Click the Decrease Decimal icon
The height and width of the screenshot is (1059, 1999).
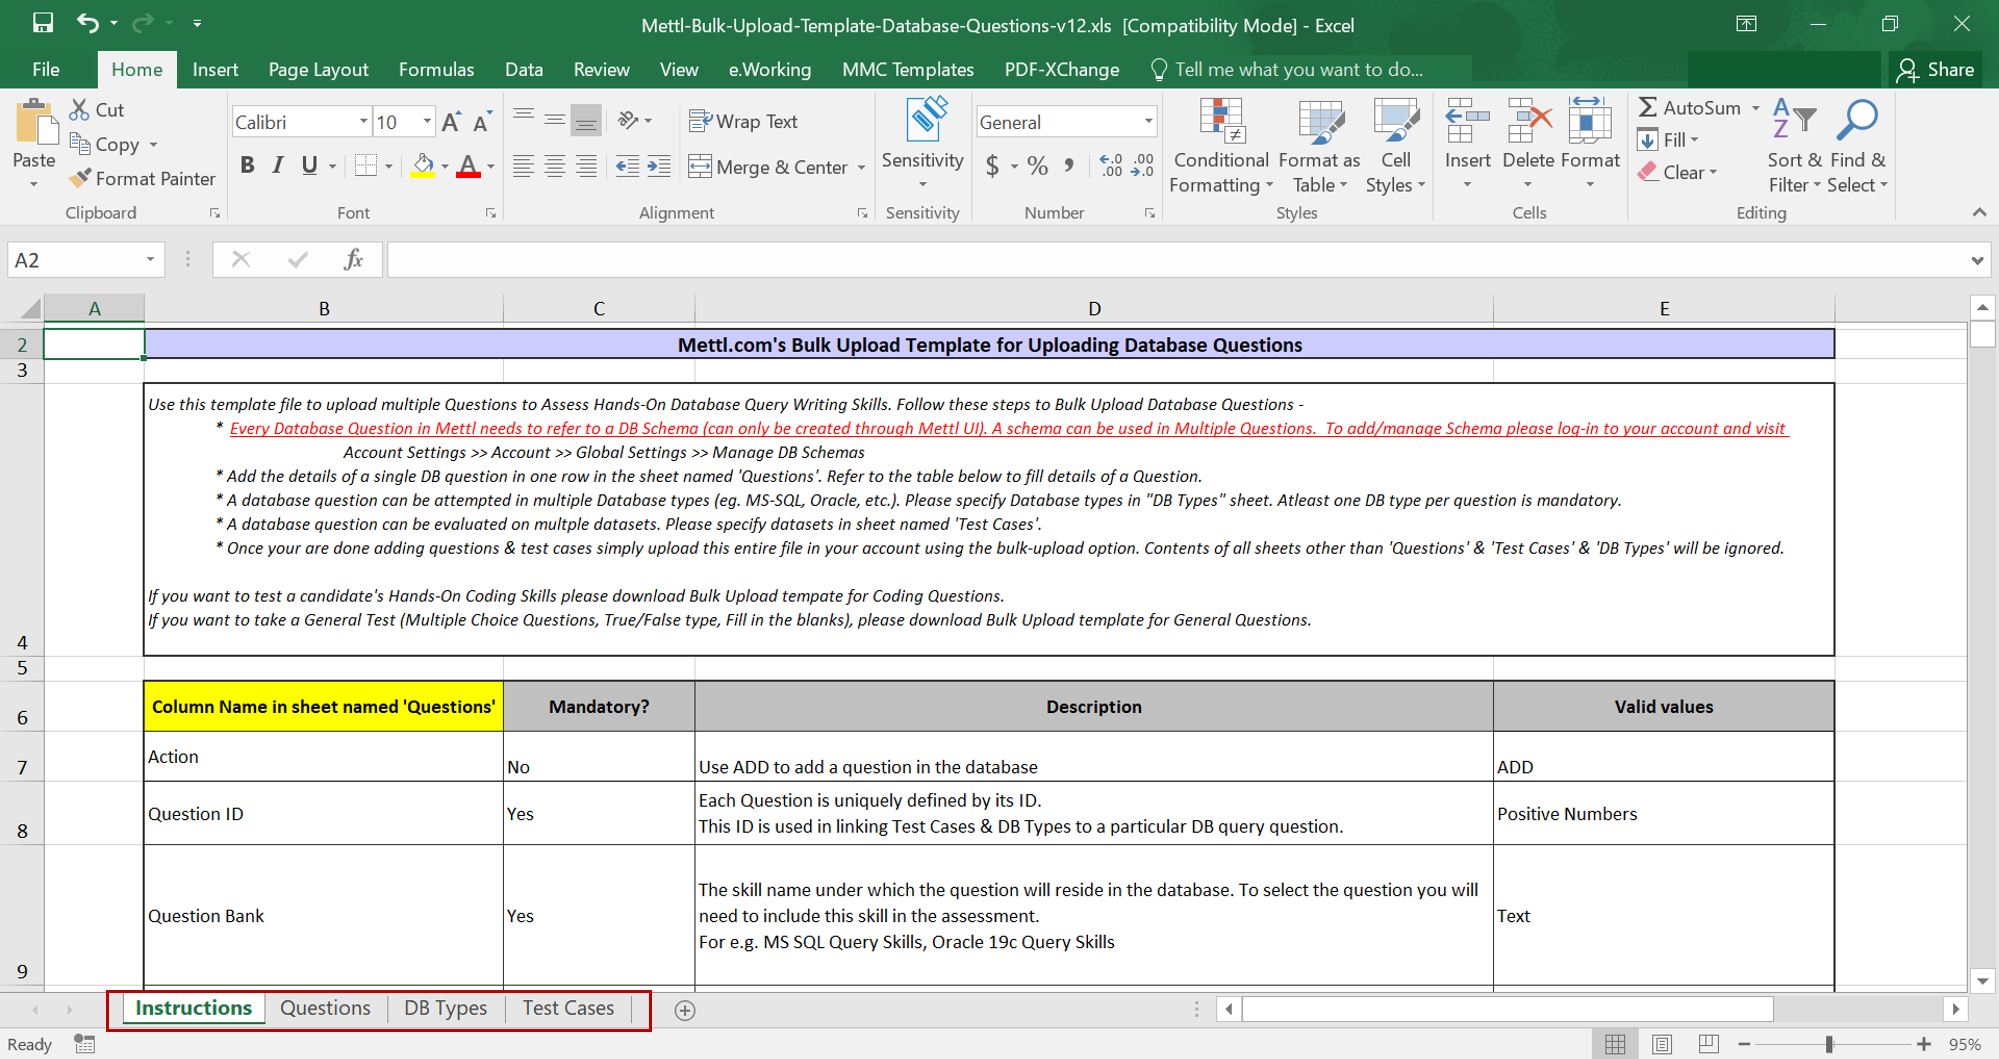tap(1143, 166)
